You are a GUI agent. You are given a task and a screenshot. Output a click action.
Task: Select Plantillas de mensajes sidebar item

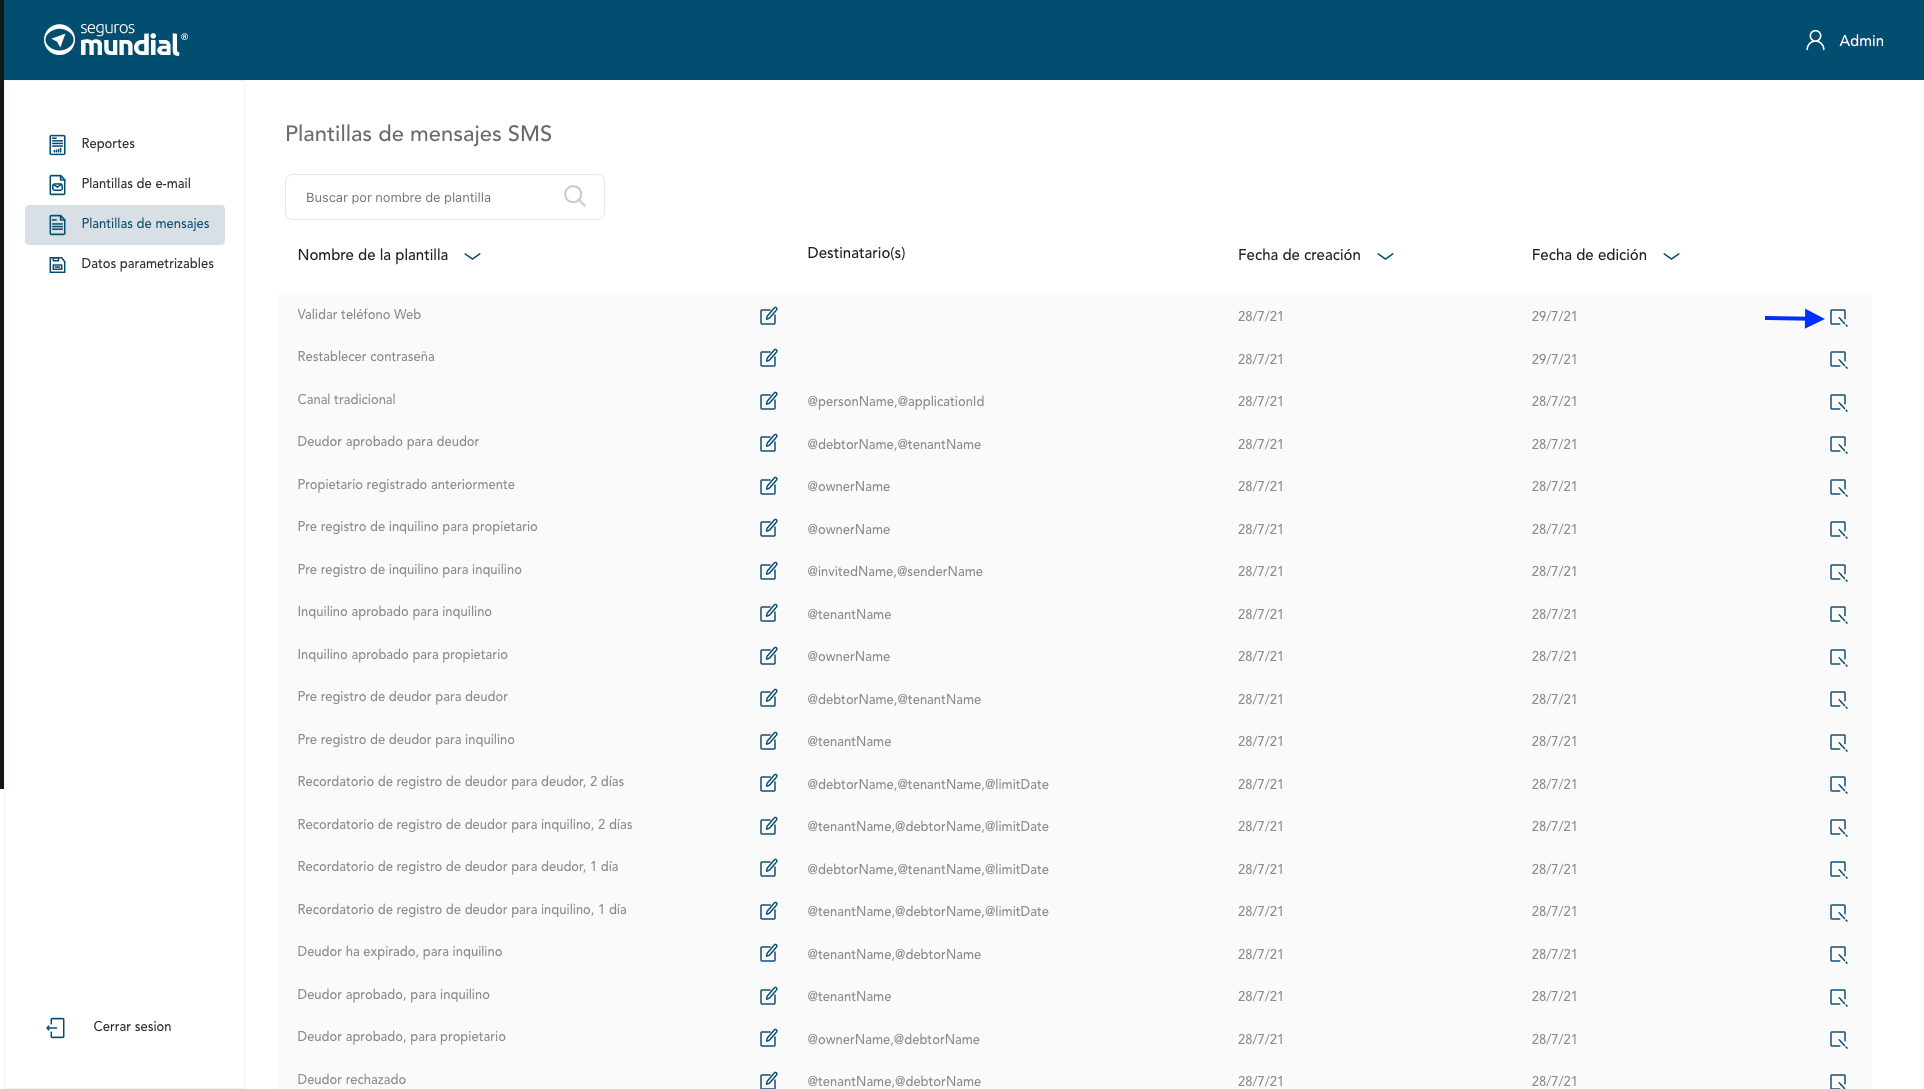click(145, 224)
